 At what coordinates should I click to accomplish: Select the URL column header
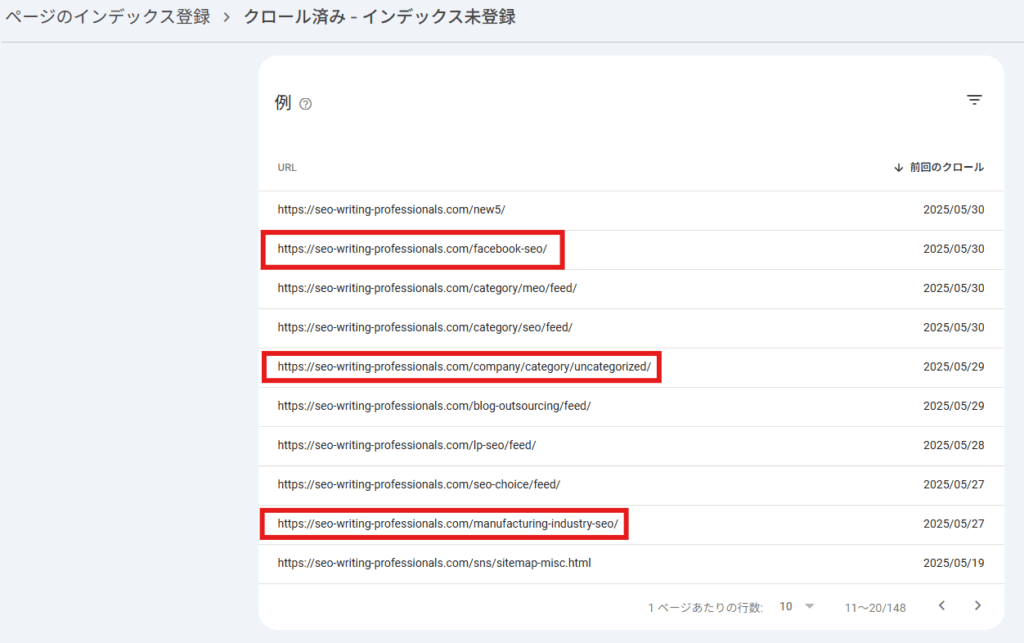coord(287,167)
